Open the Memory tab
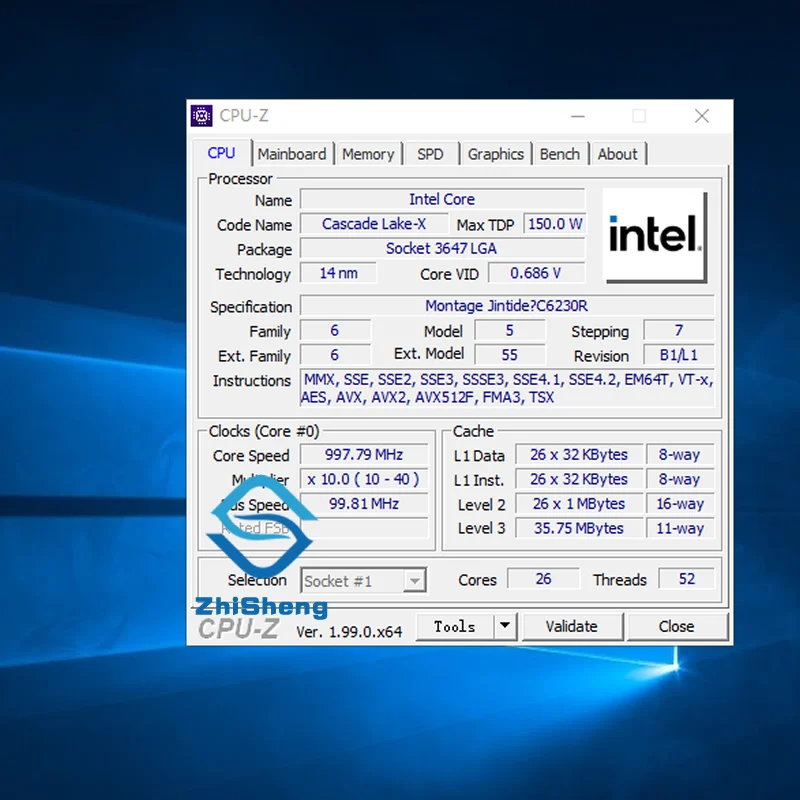Viewport: 800px width, 800px height. click(x=368, y=154)
